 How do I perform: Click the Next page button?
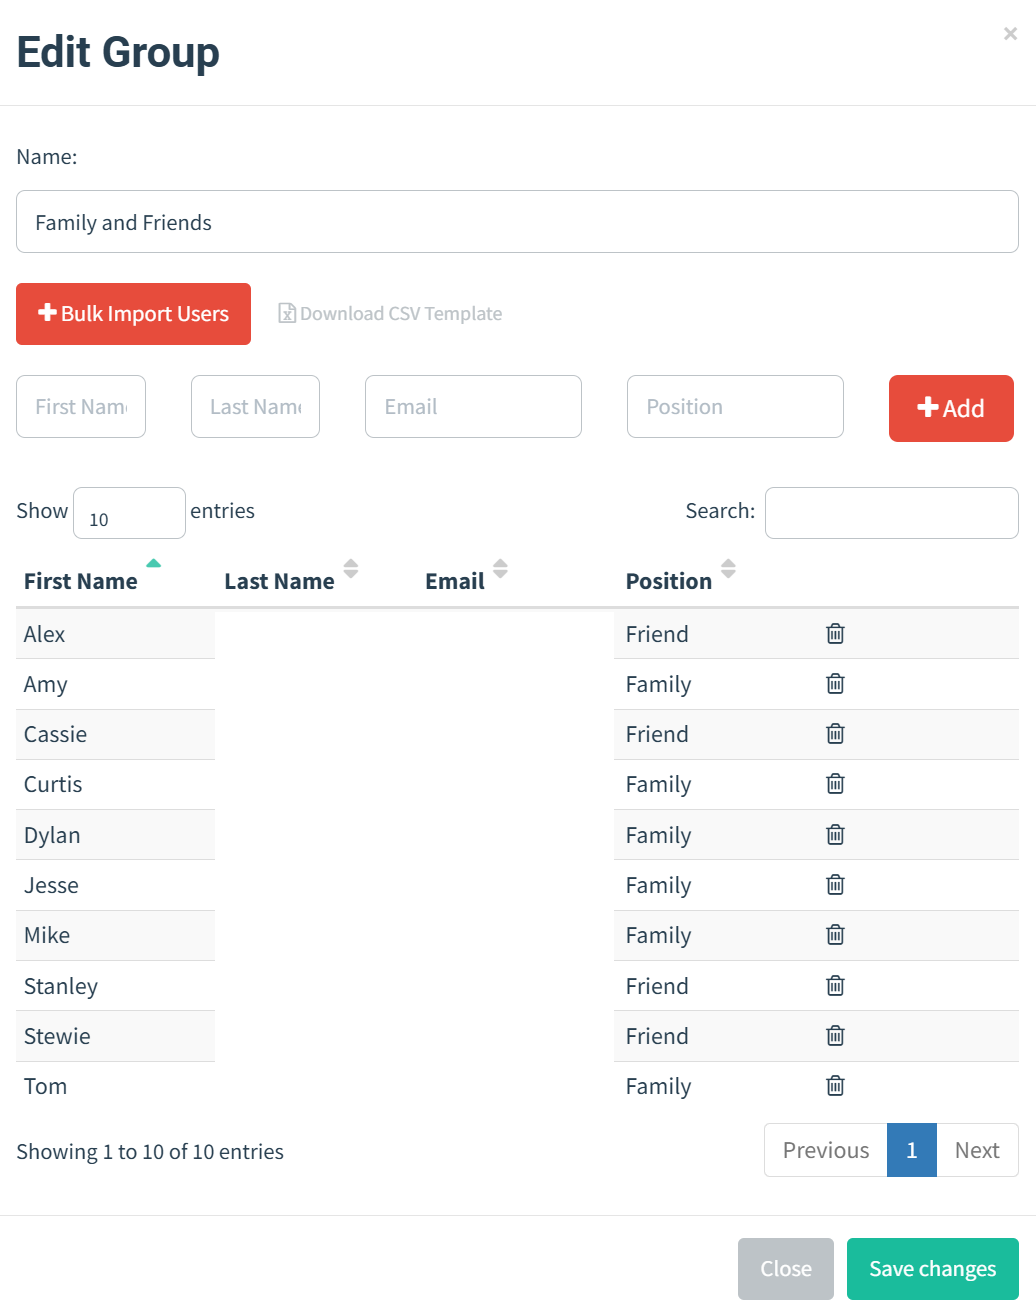tap(976, 1150)
